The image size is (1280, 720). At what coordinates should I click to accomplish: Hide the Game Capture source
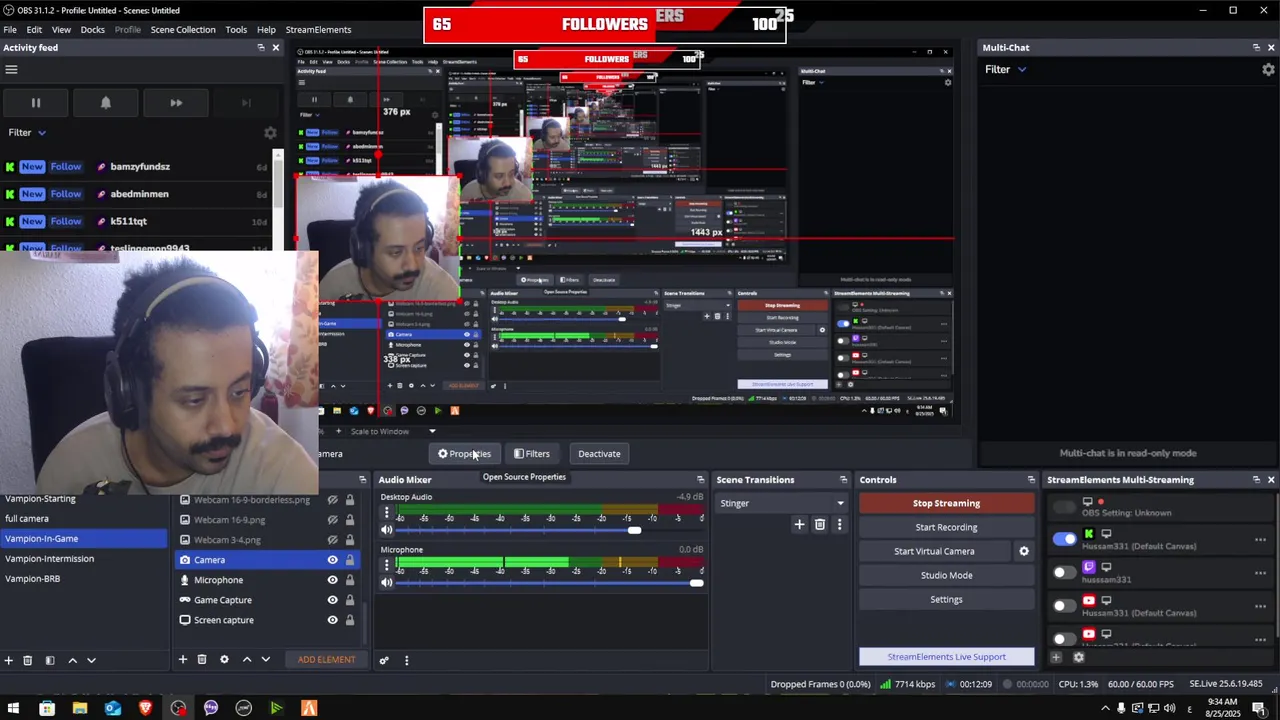pyautogui.click(x=332, y=600)
